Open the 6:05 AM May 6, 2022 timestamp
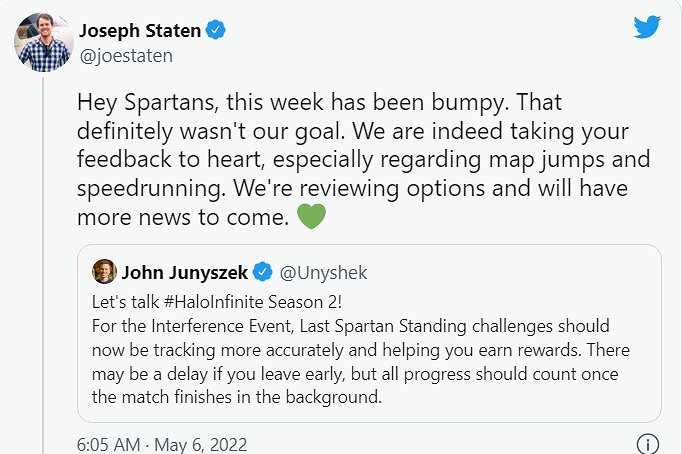The image size is (682, 454). coord(161,444)
